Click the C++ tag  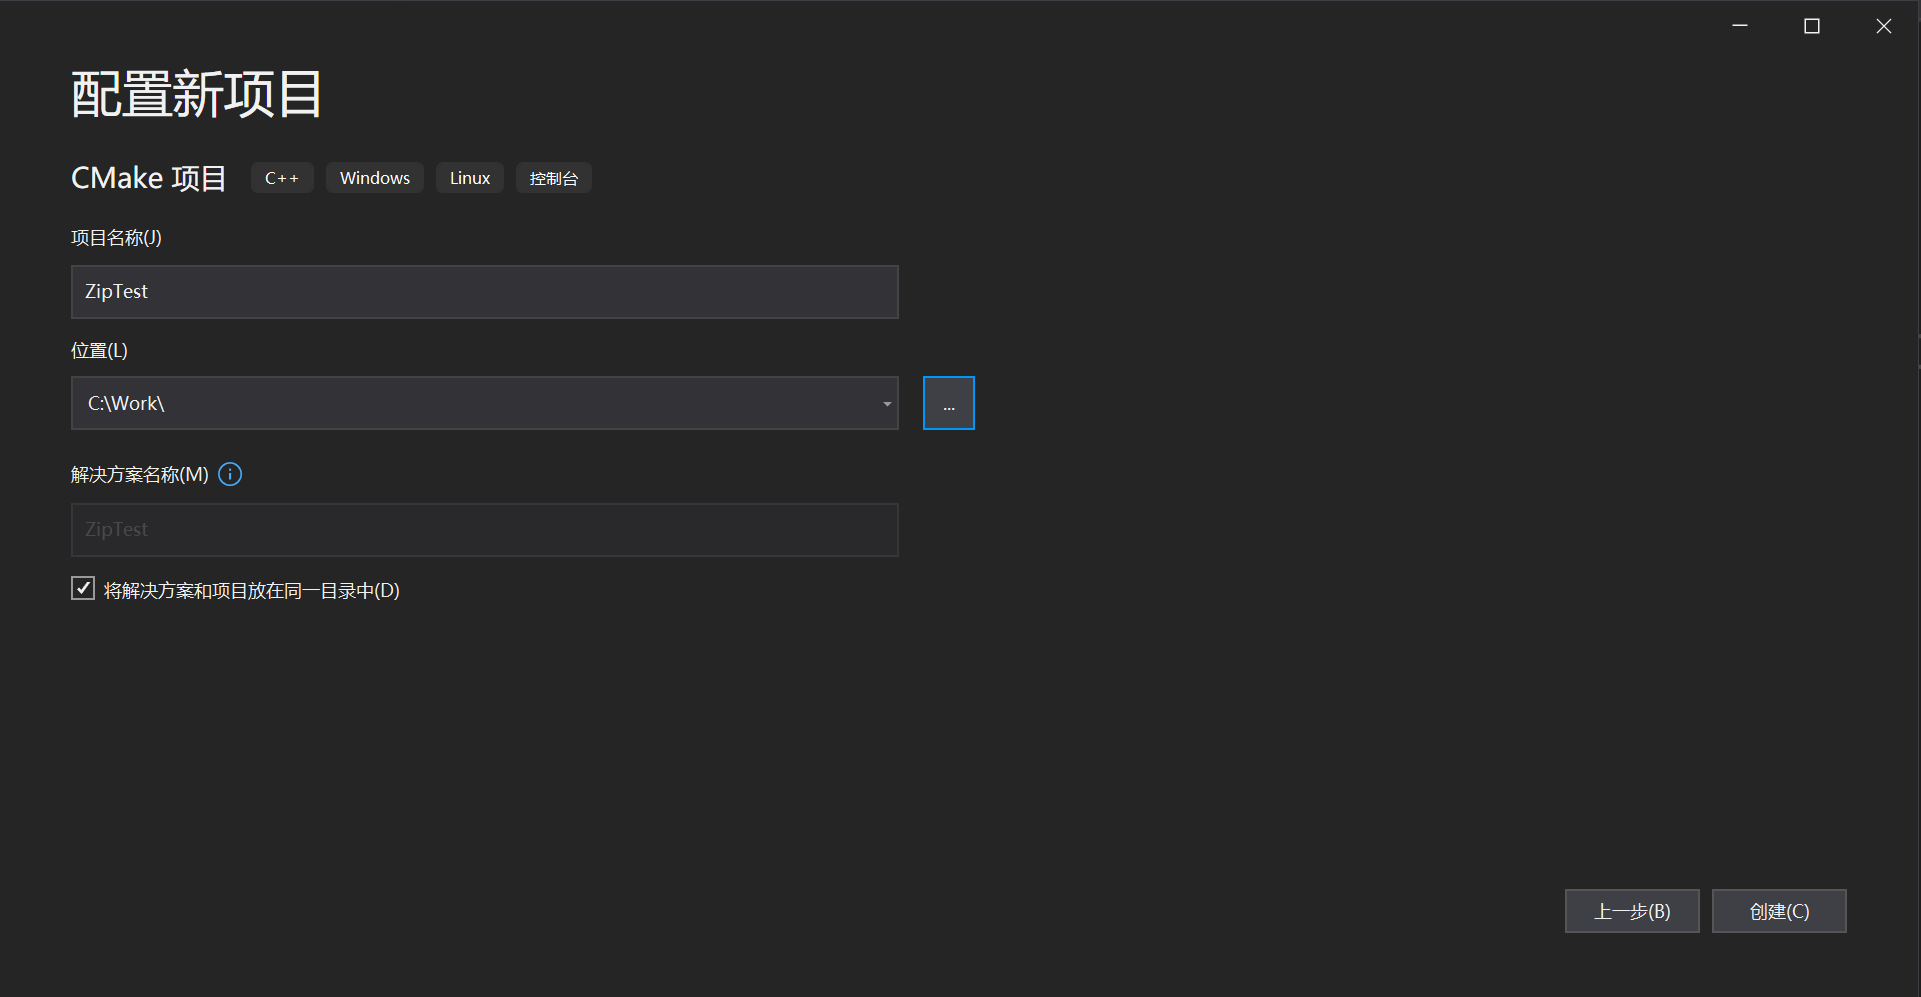[282, 178]
